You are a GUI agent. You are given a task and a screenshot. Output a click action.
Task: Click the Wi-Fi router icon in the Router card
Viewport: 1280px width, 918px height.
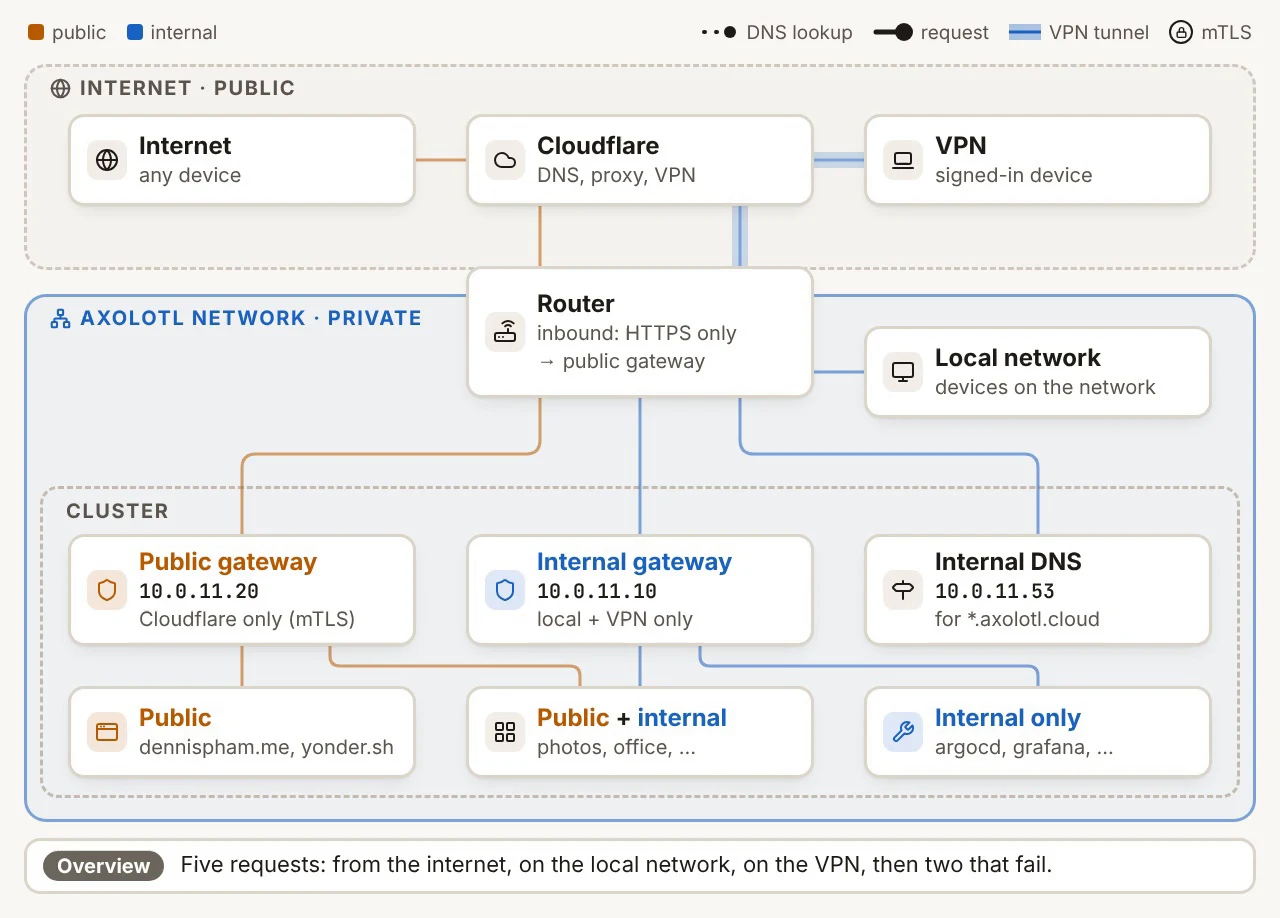[x=505, y=332]
